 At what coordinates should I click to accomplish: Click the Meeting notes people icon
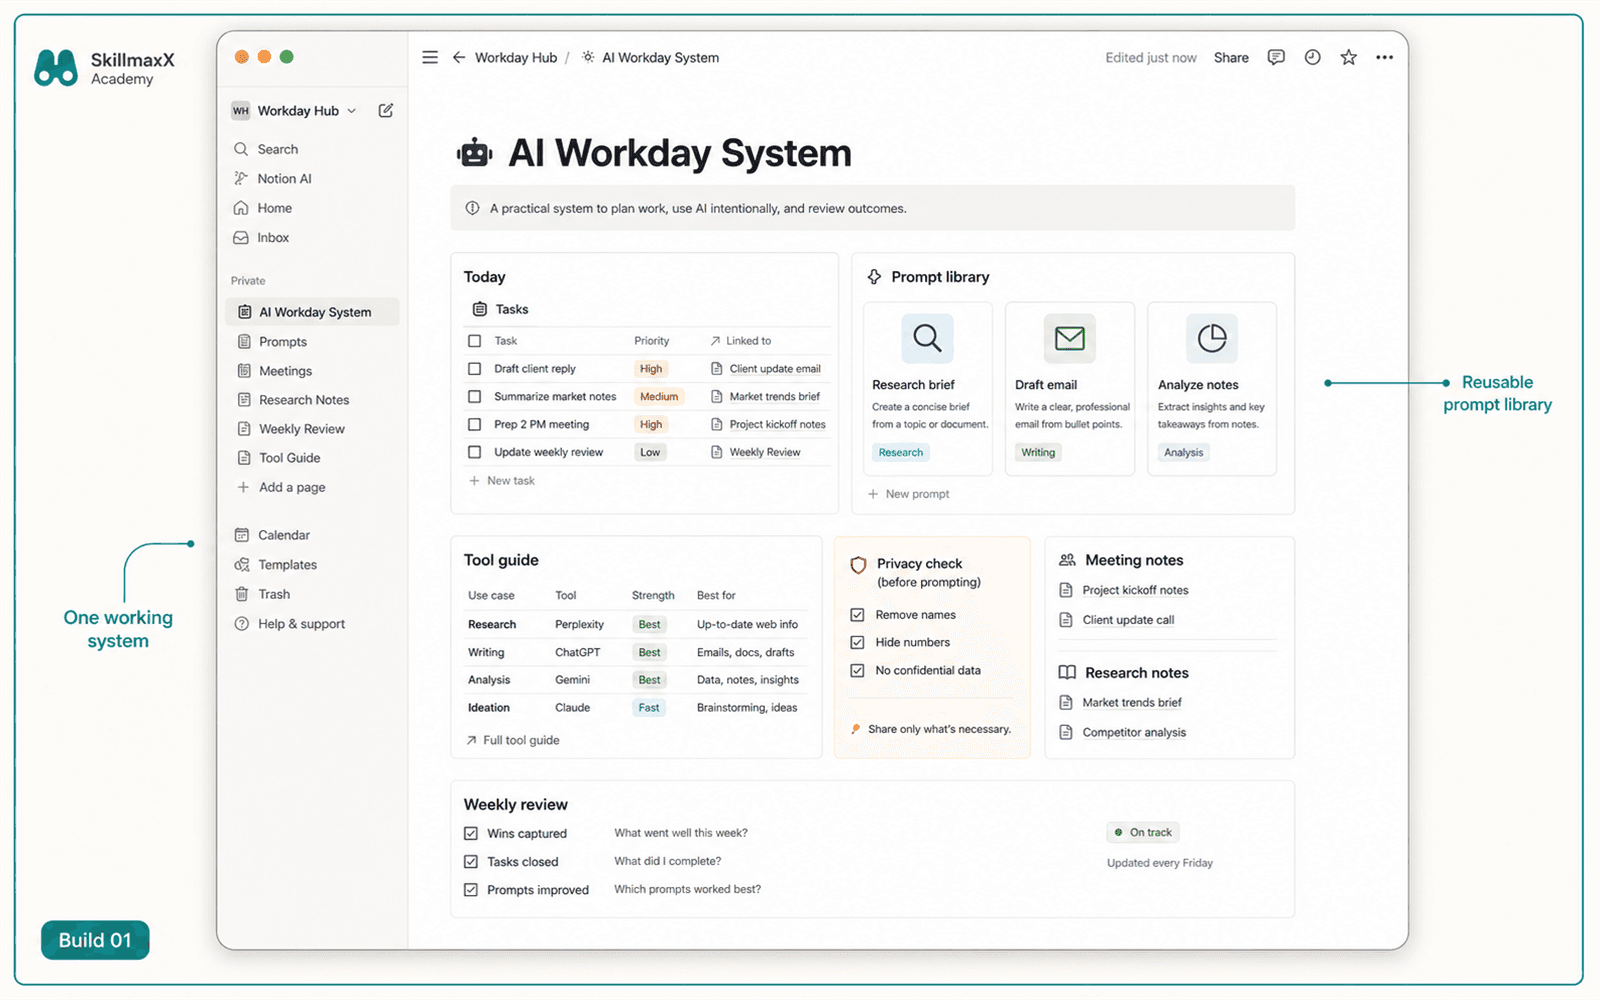[x=1067, y=560]
